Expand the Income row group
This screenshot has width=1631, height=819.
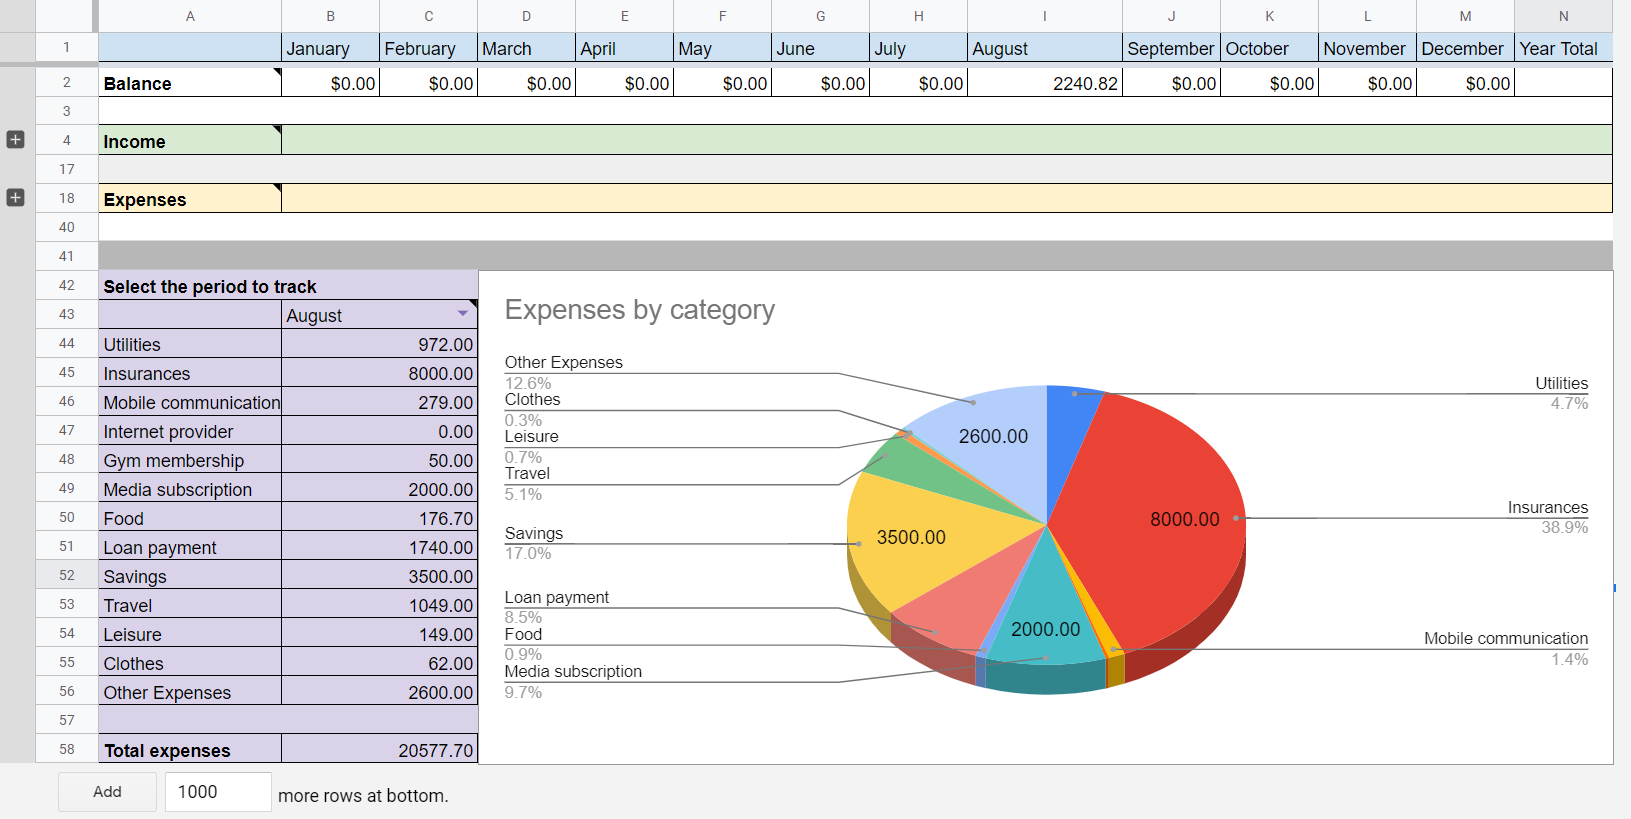[x=15, y=140]
